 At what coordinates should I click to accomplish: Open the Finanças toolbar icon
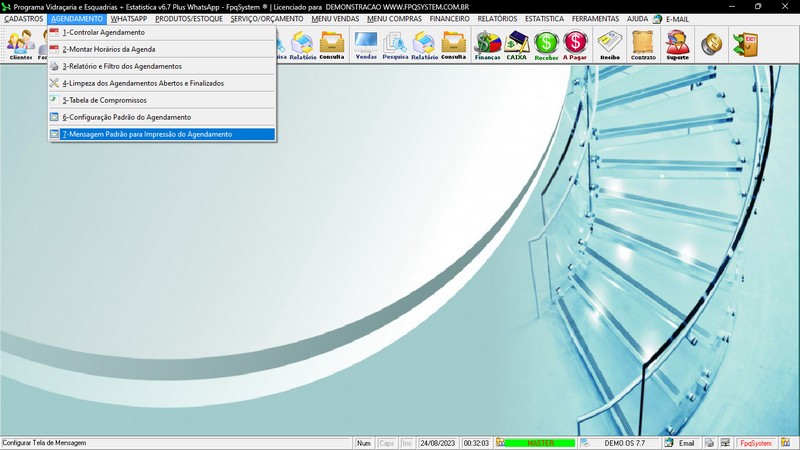point(487,45)
